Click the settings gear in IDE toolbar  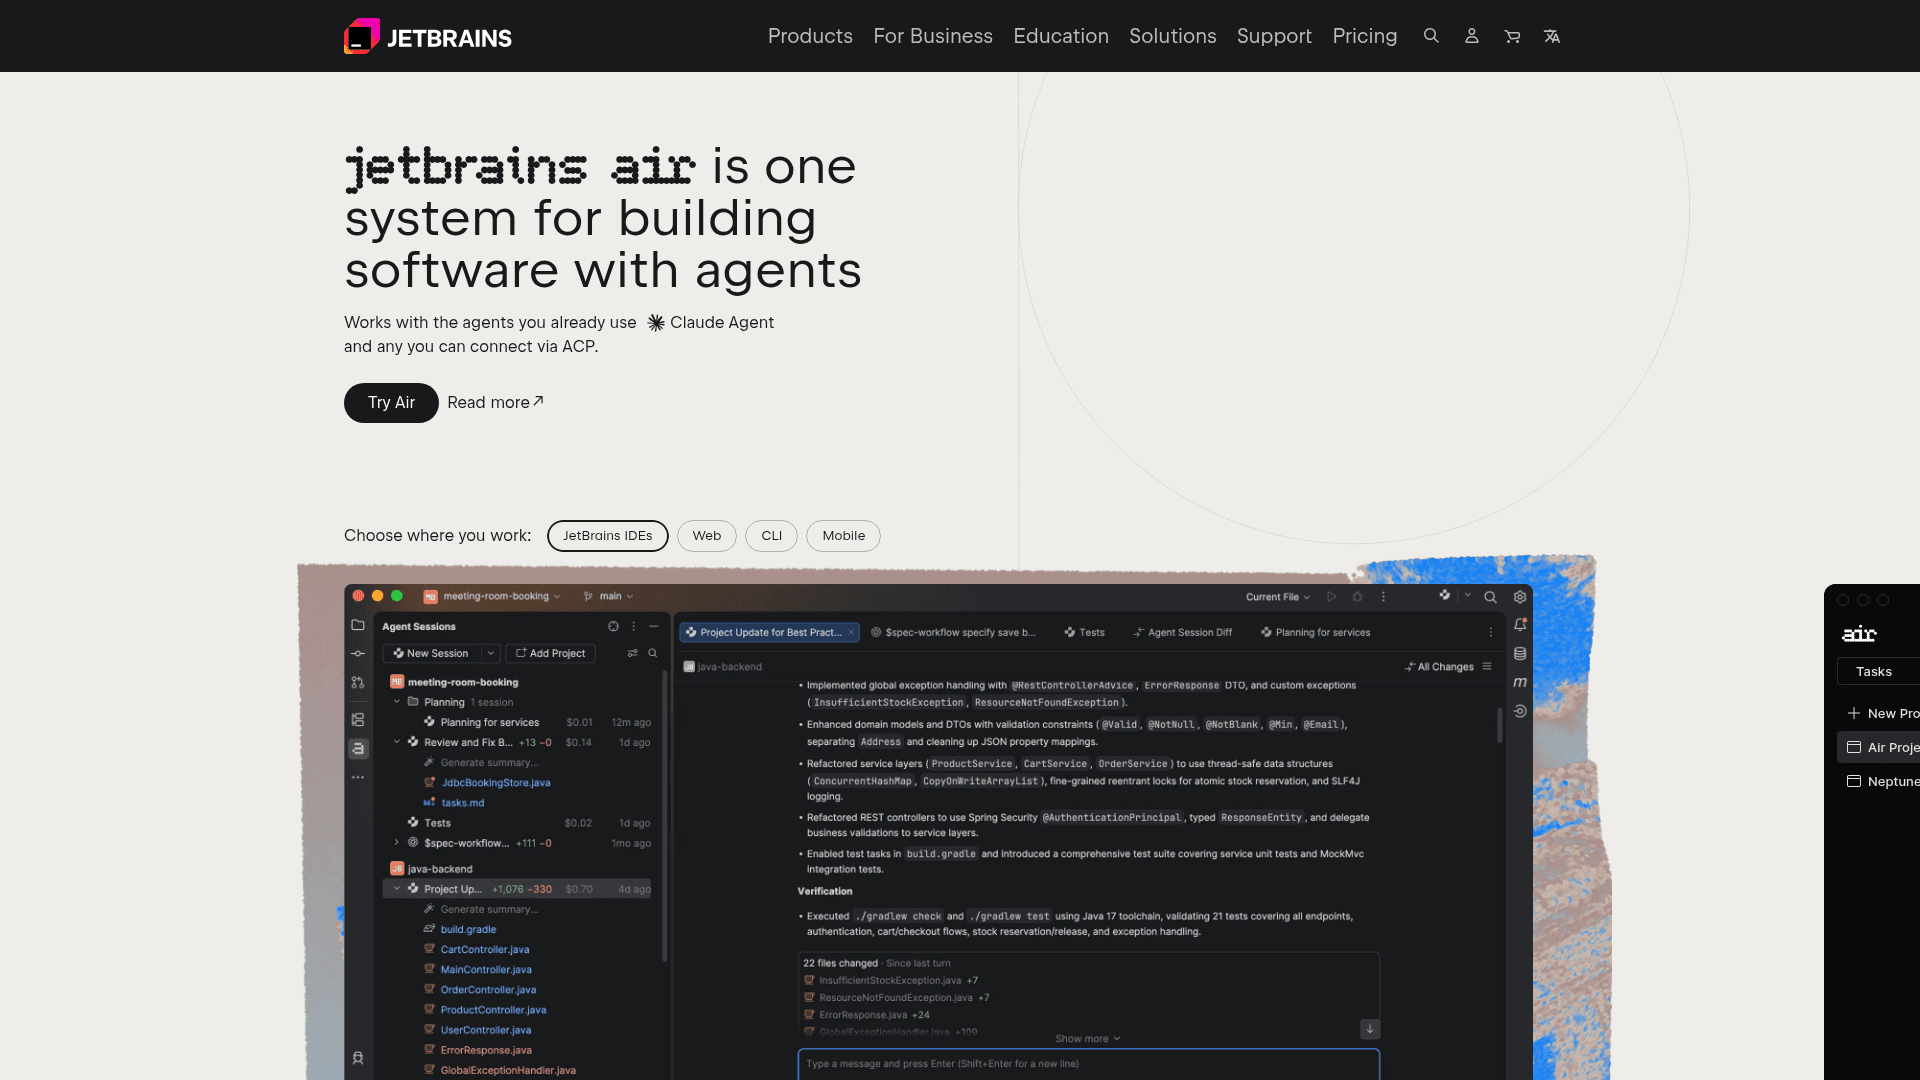[1520, 597]
